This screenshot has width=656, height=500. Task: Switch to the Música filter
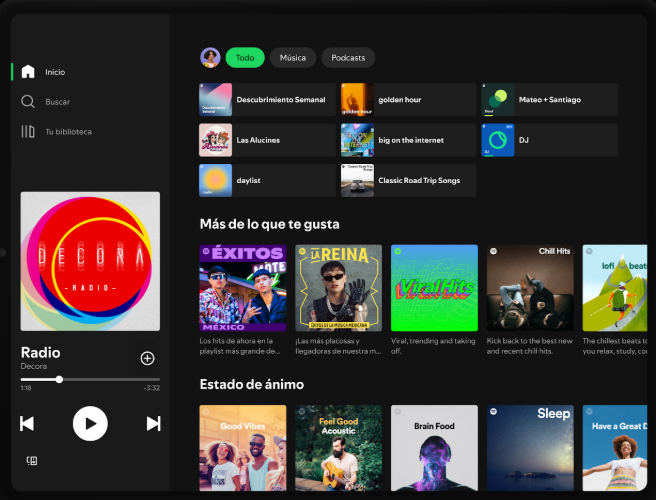click(x=292, y=58)
